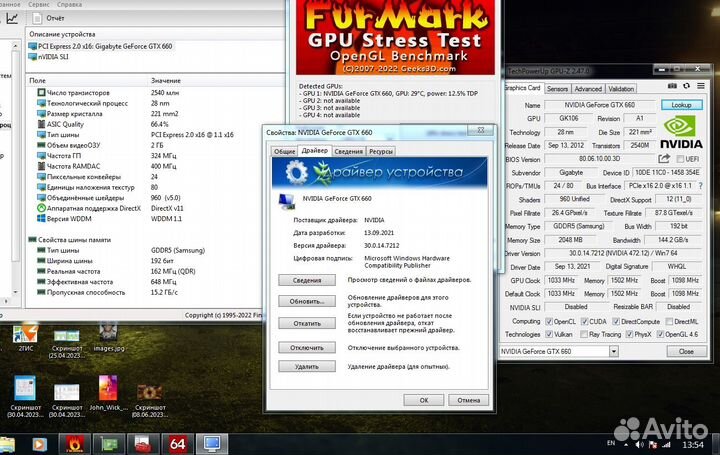Viewport: 720px width, 455px height.
Task: Toggle the UEFI checkbox in GPU-Z
Action: [680, 159]
